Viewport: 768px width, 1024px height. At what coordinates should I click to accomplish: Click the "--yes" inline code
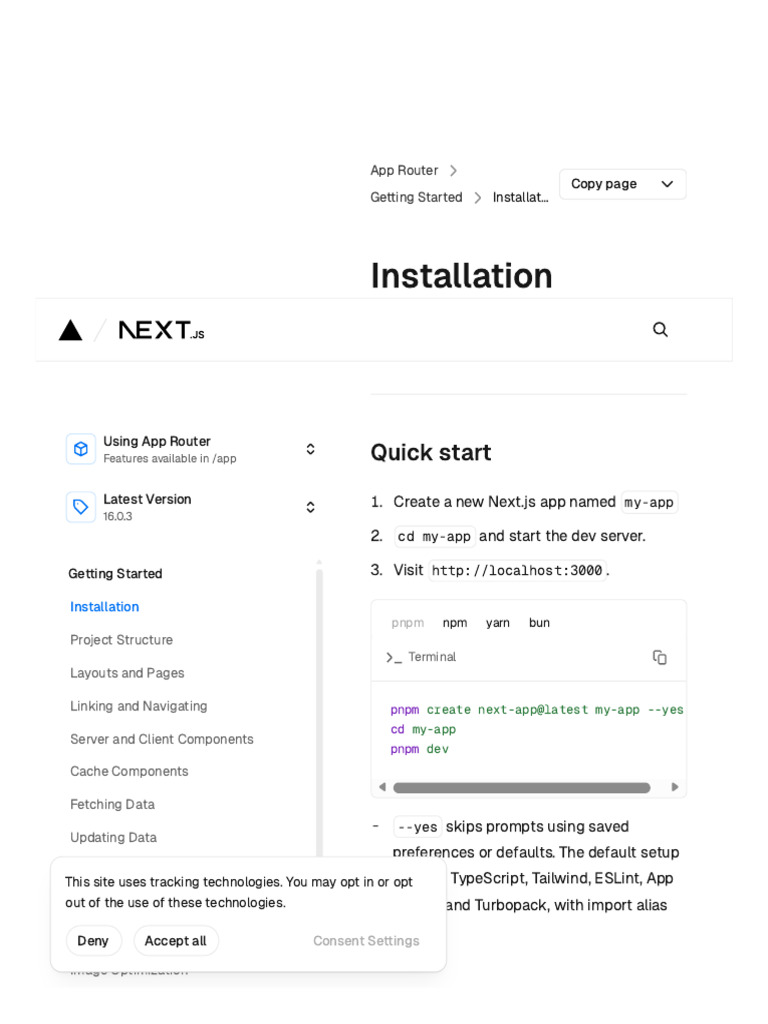[417, 827]
